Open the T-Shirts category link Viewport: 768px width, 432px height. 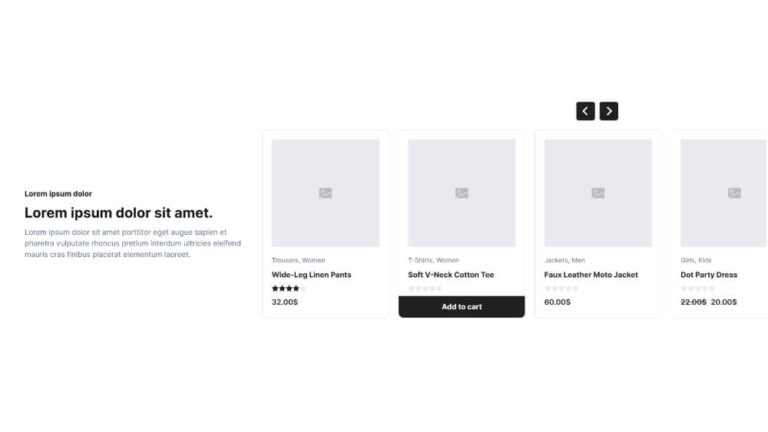[x=420, y=260]
